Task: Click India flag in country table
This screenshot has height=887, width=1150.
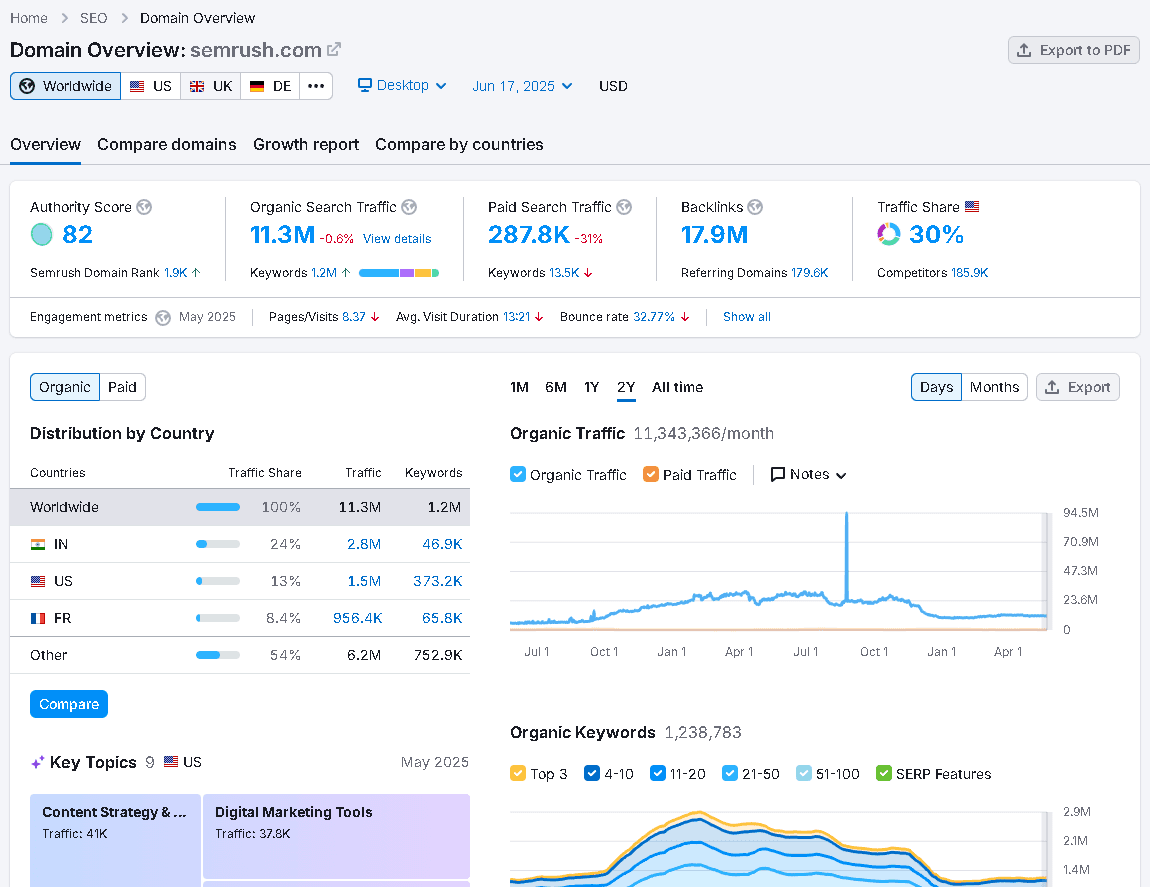Action: point(37,544)
